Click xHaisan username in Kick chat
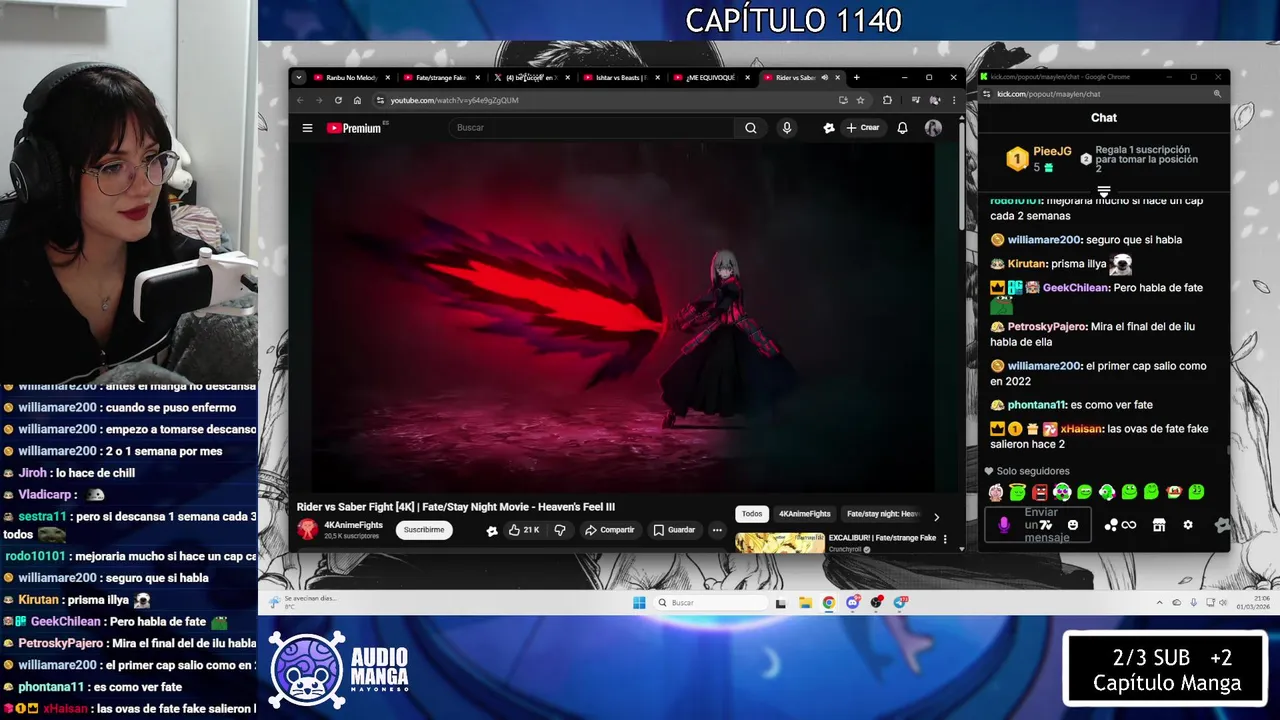The width and height of the screenshot is (1280, 720). click(x=1081, y=429)
